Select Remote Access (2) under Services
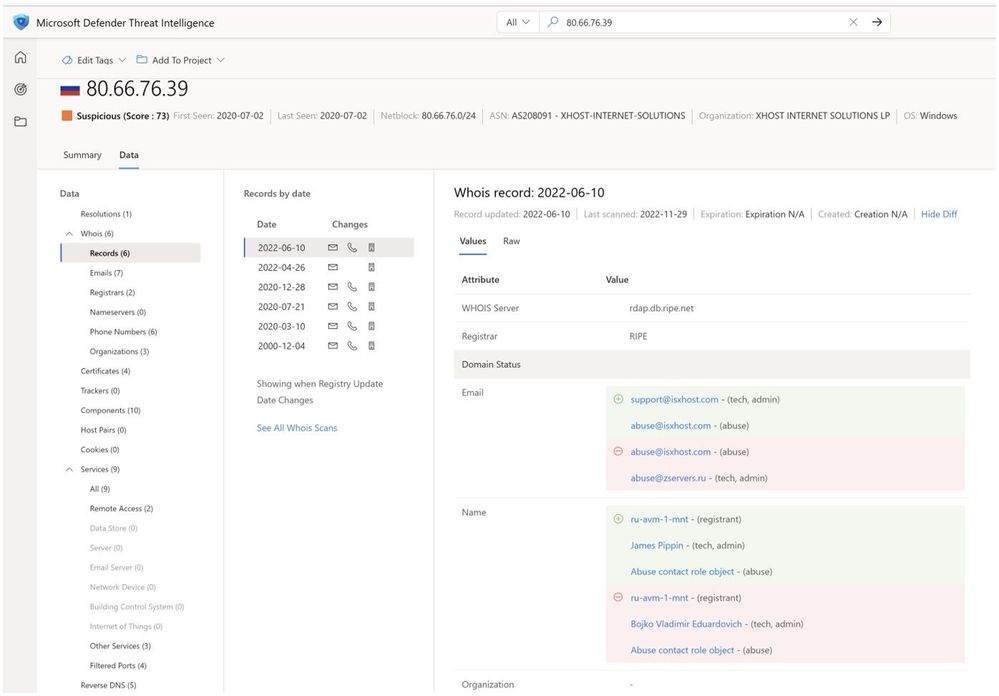 (x=121, y=509)
